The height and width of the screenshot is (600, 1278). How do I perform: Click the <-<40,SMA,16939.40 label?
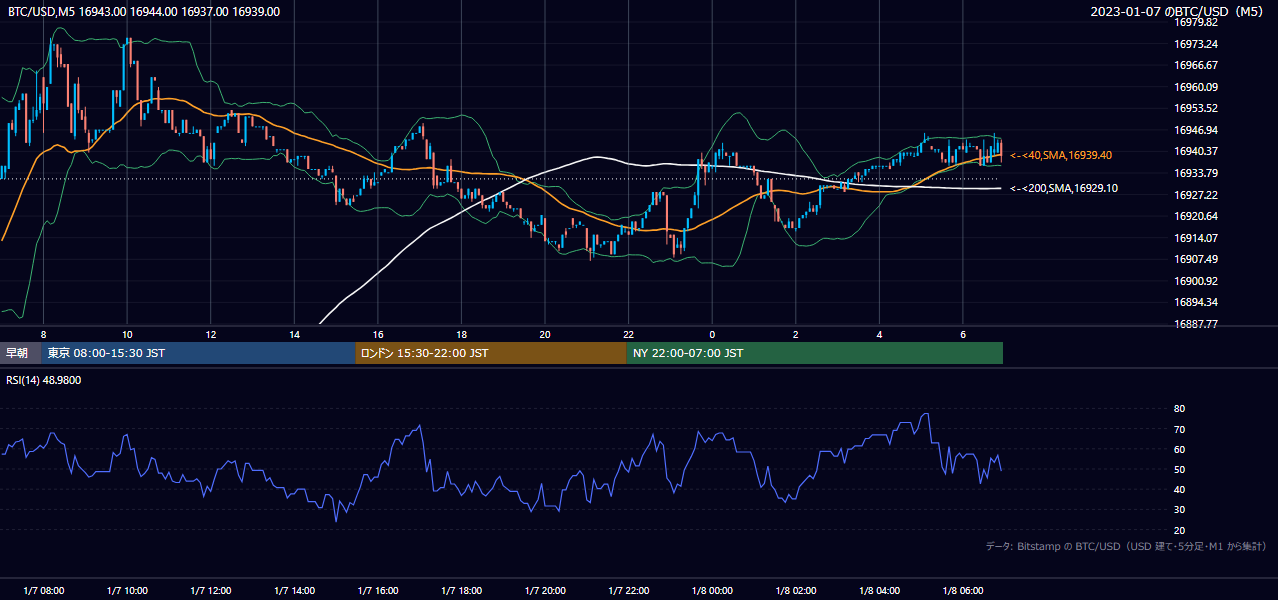pyautogui.click(x=1061, y=155)
